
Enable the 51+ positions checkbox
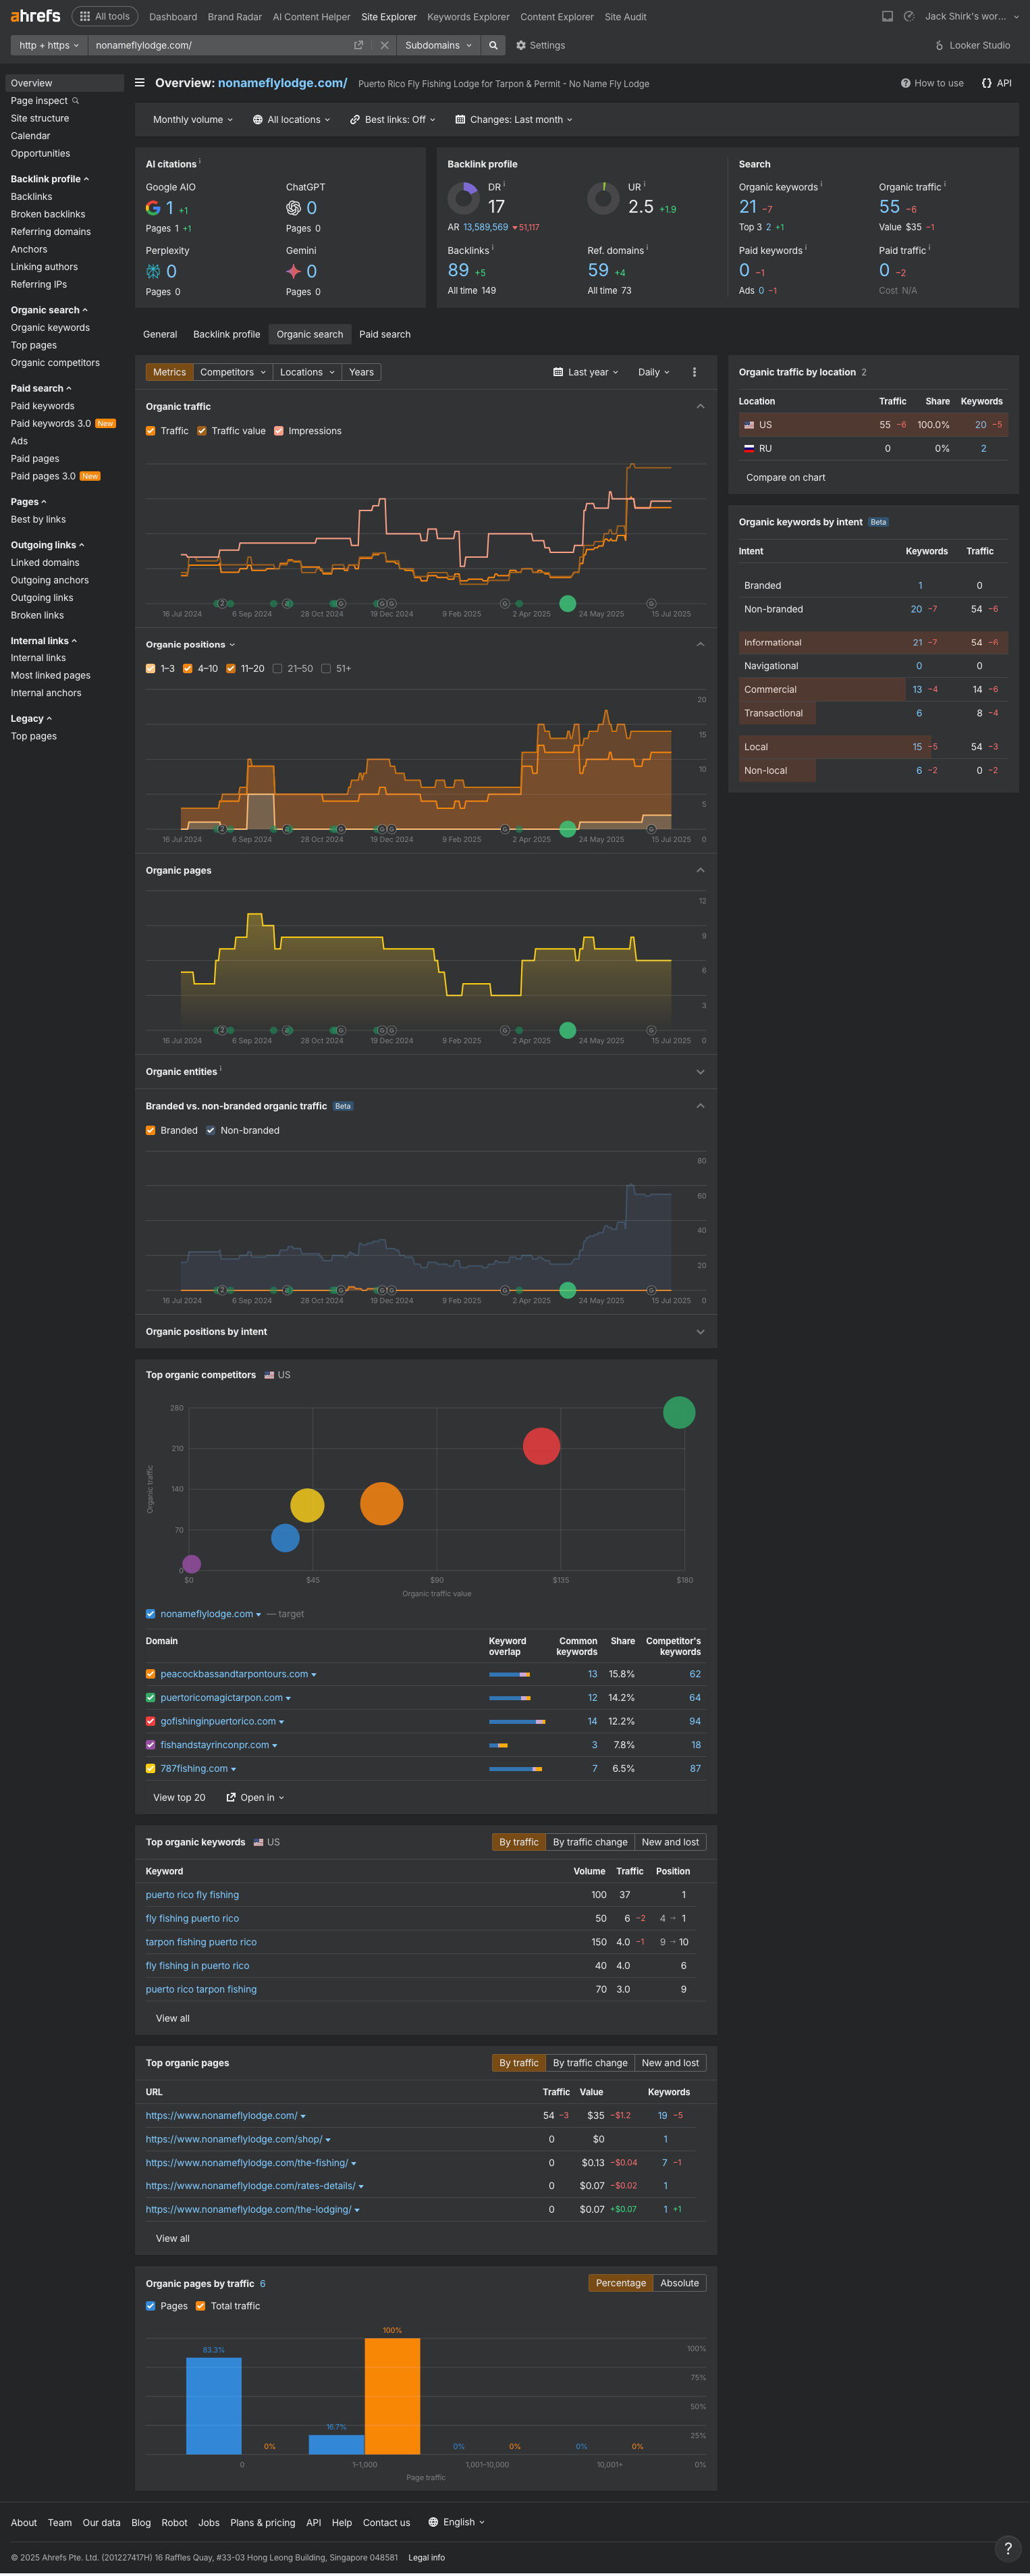[x=326, y=669]
